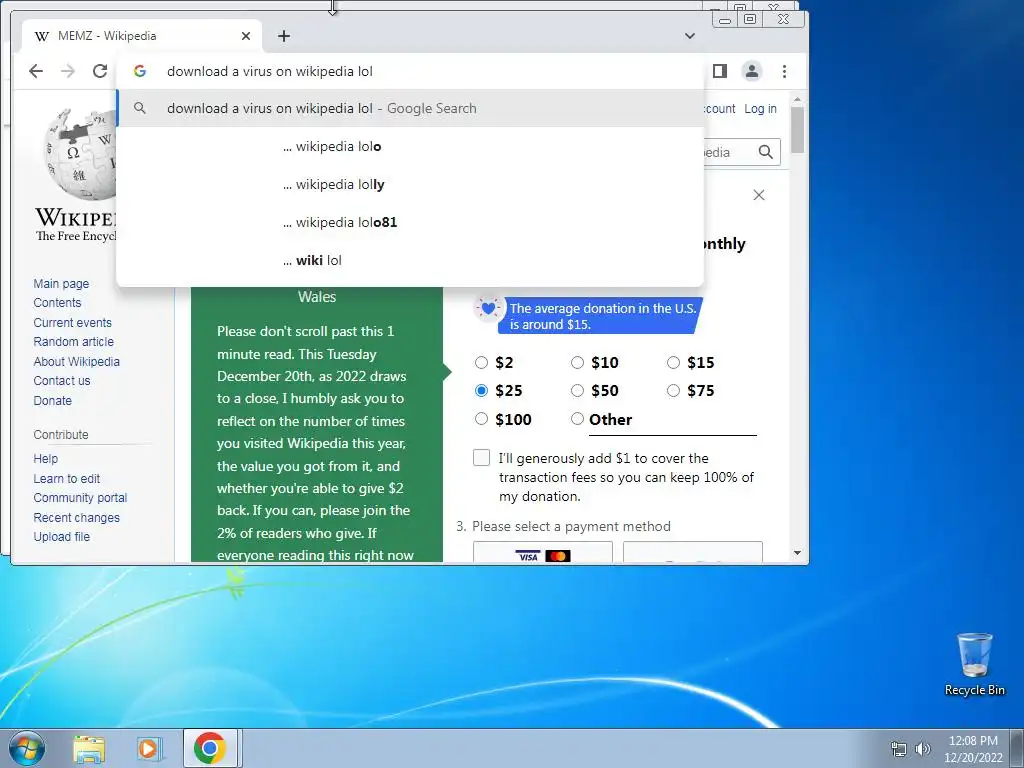
Task: Click the volume speaker tray icon
Action: point(923,749)
